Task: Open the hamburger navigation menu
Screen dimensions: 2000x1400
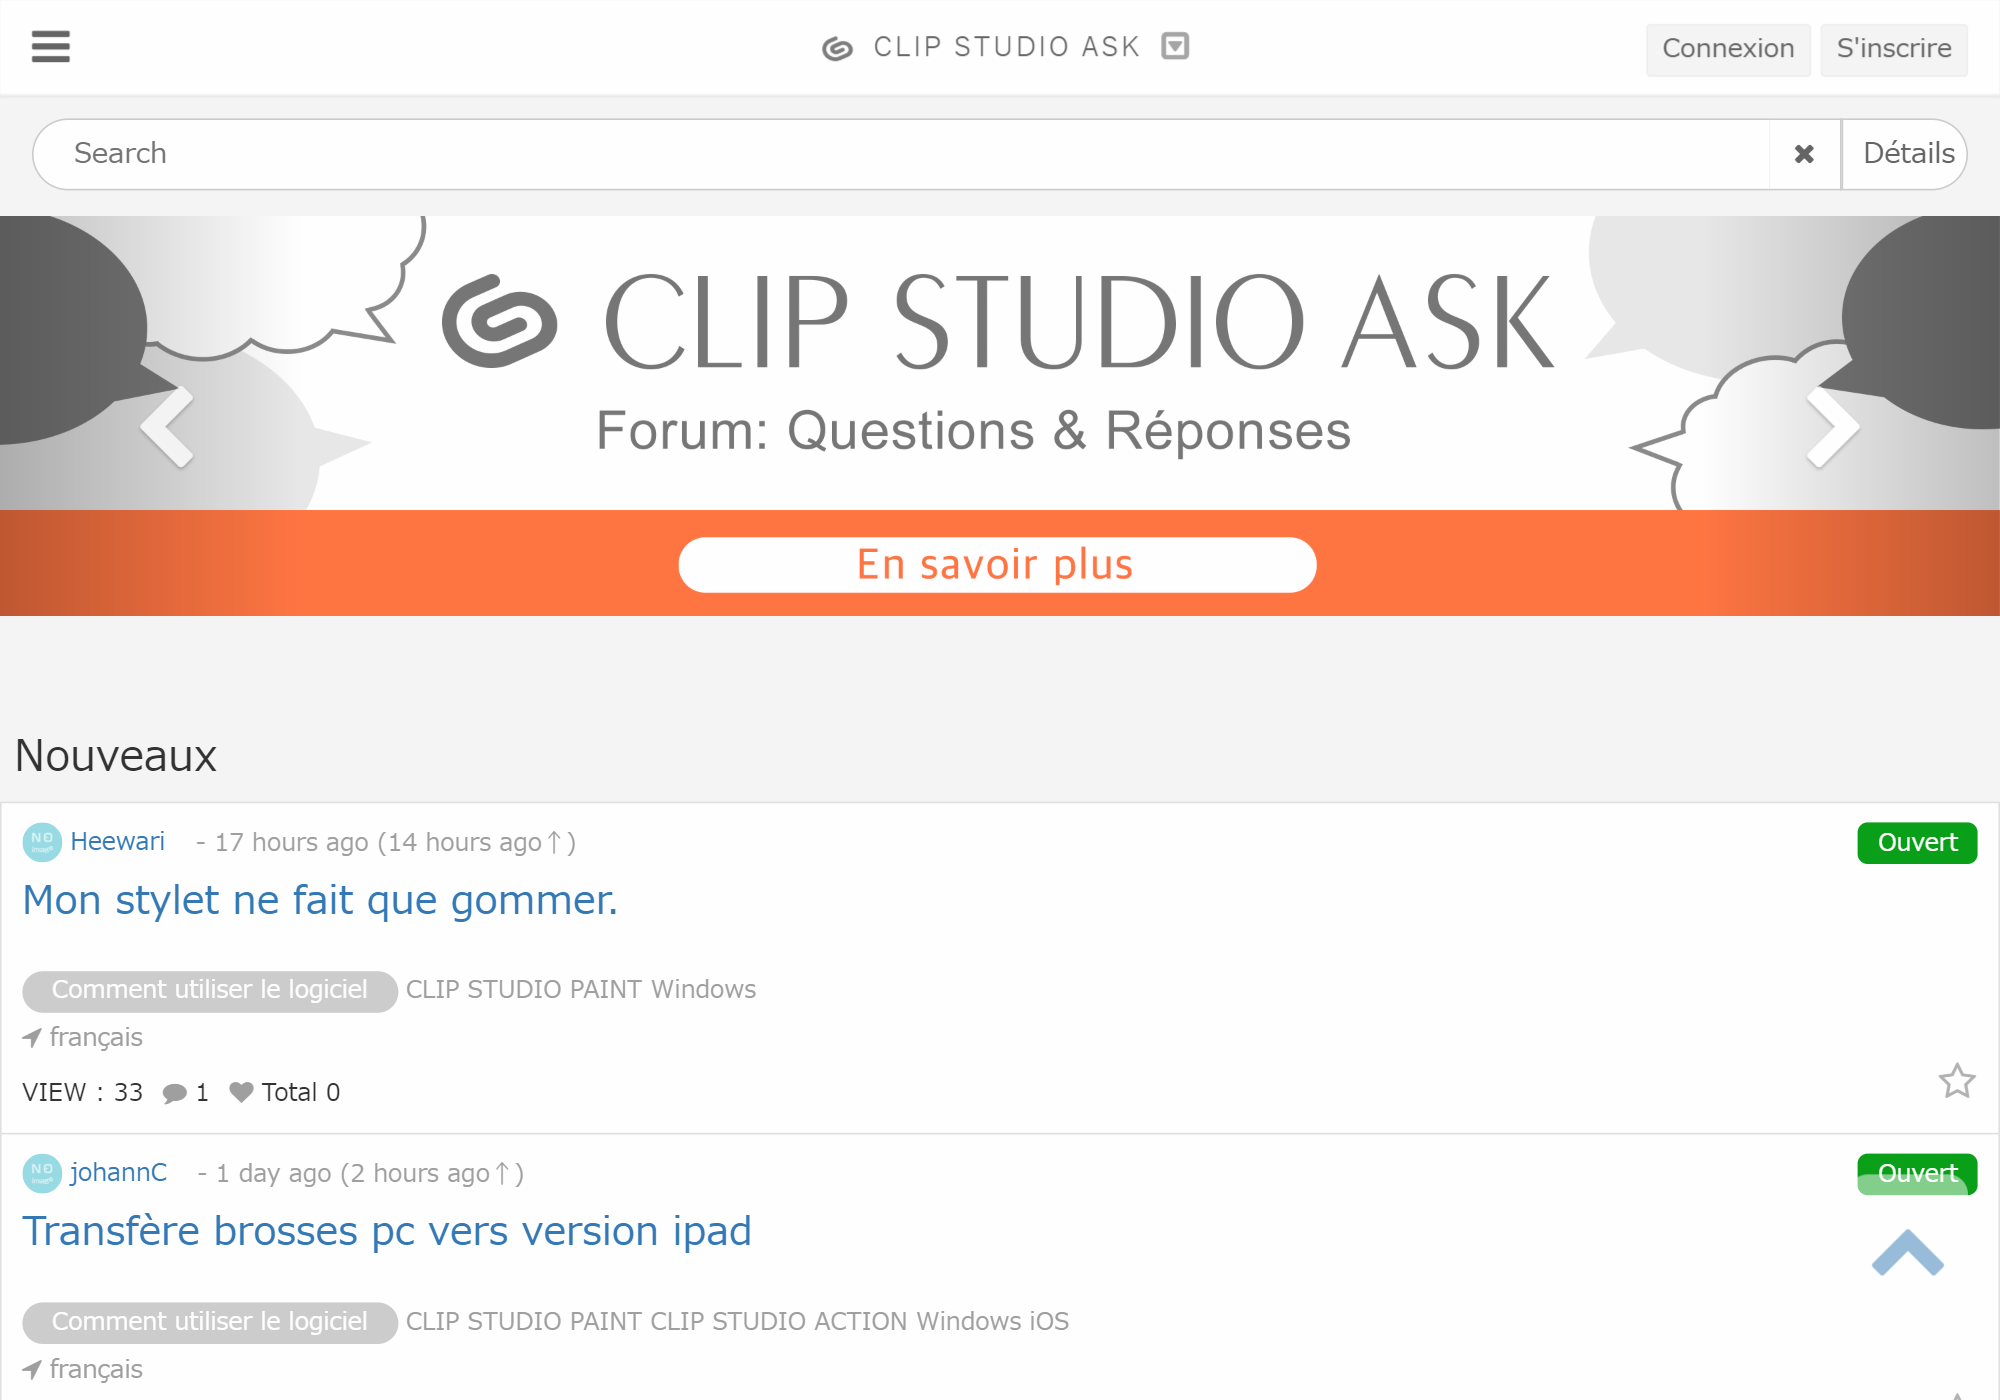Action: [50, 46]
